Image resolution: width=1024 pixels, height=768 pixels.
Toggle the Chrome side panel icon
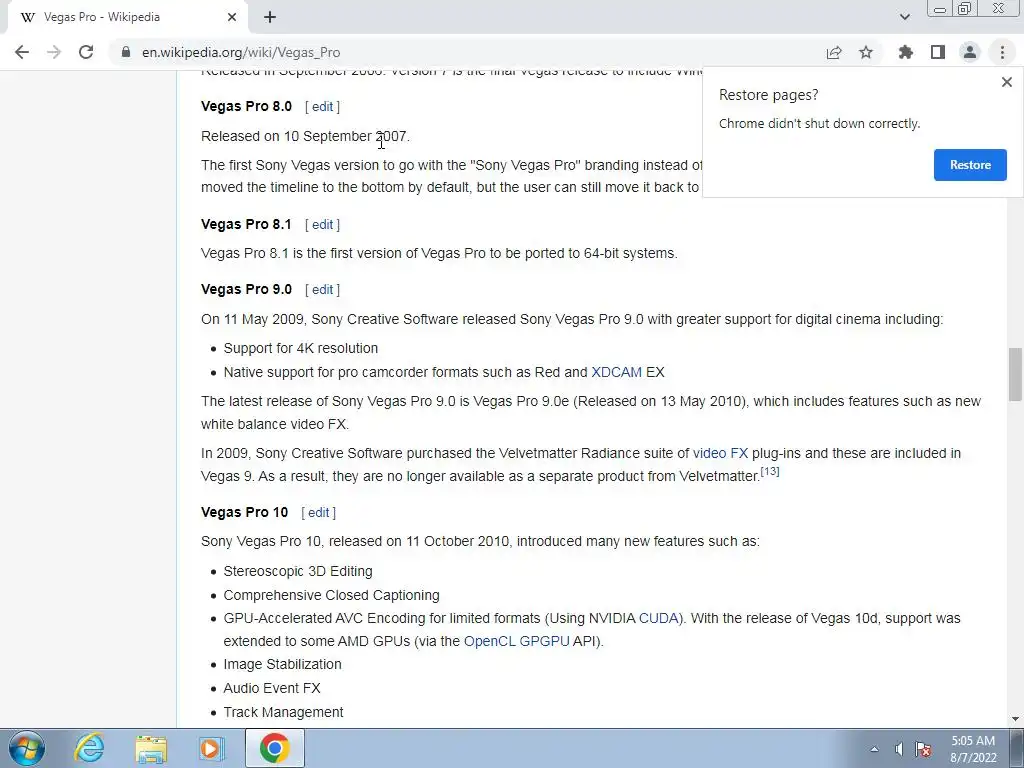pos(938,52)
